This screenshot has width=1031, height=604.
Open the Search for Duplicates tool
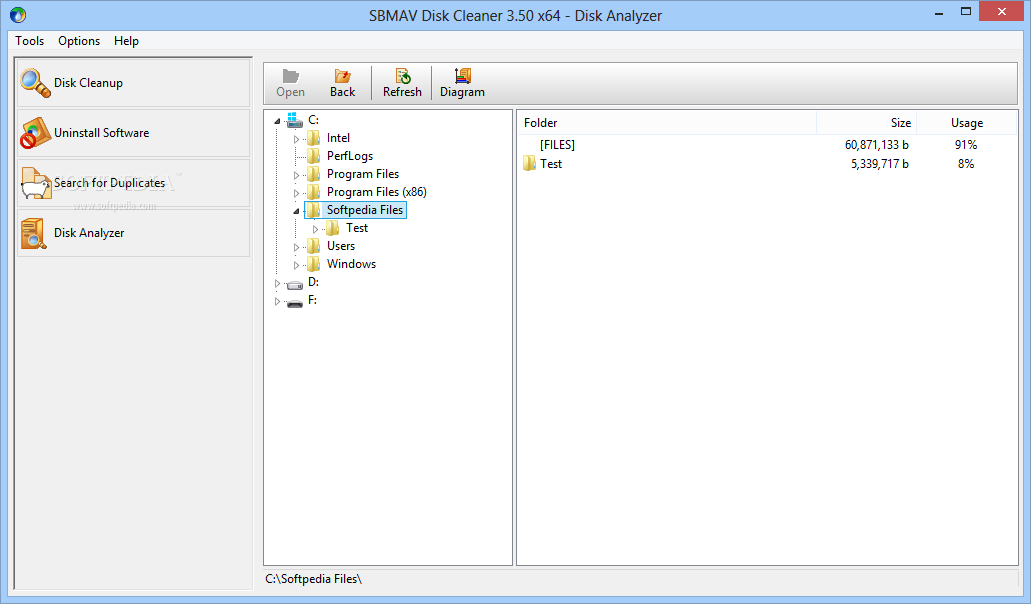(133, 183)
